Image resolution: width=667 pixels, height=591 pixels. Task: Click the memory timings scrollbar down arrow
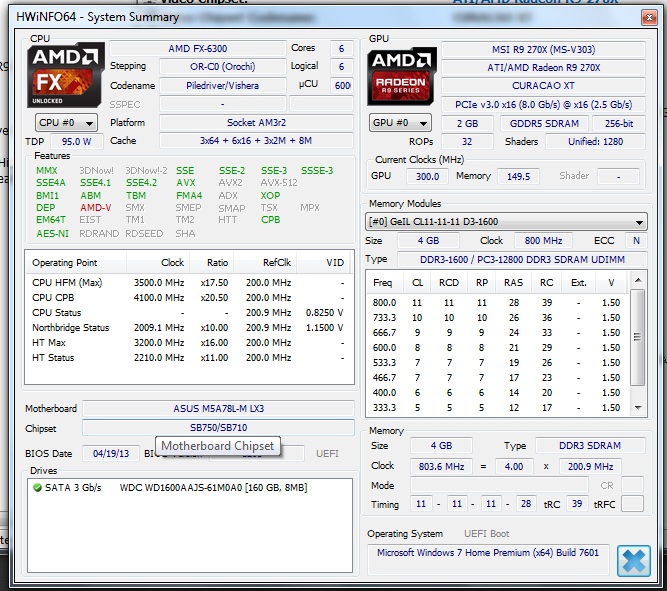click(638, 408)
